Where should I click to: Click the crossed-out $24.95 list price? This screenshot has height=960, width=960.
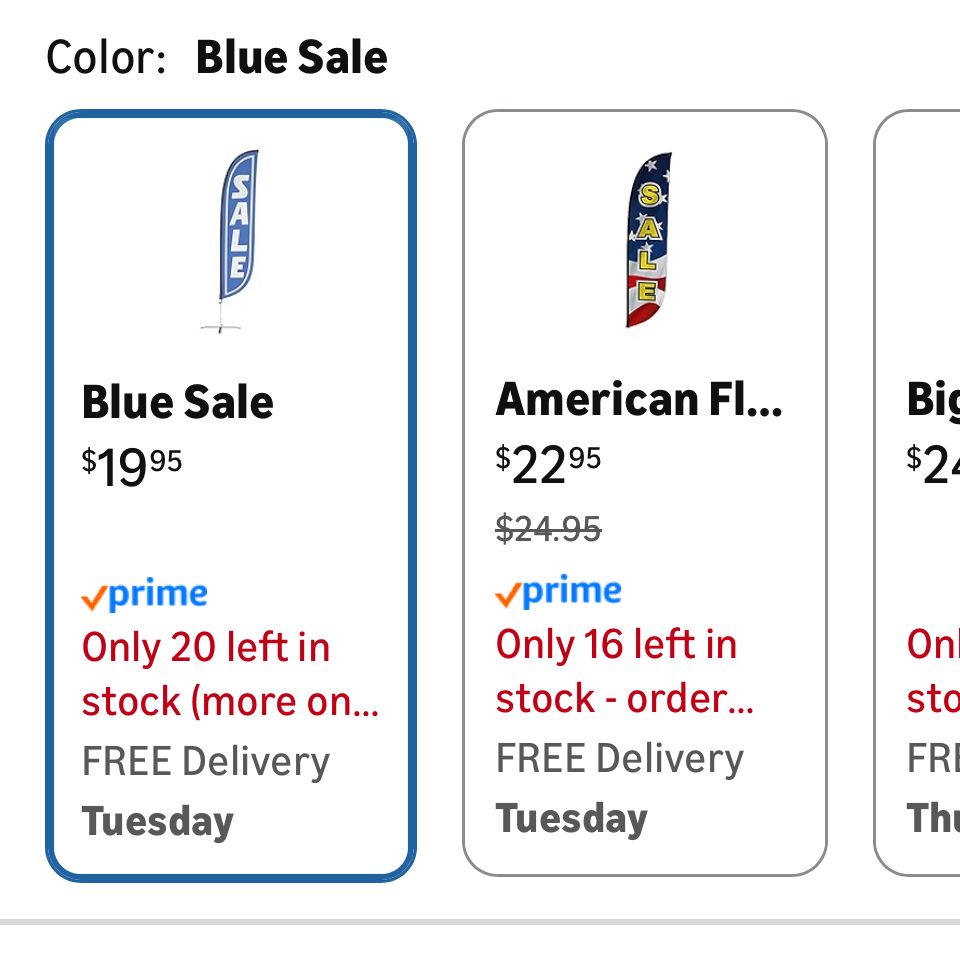pos(548,528)
